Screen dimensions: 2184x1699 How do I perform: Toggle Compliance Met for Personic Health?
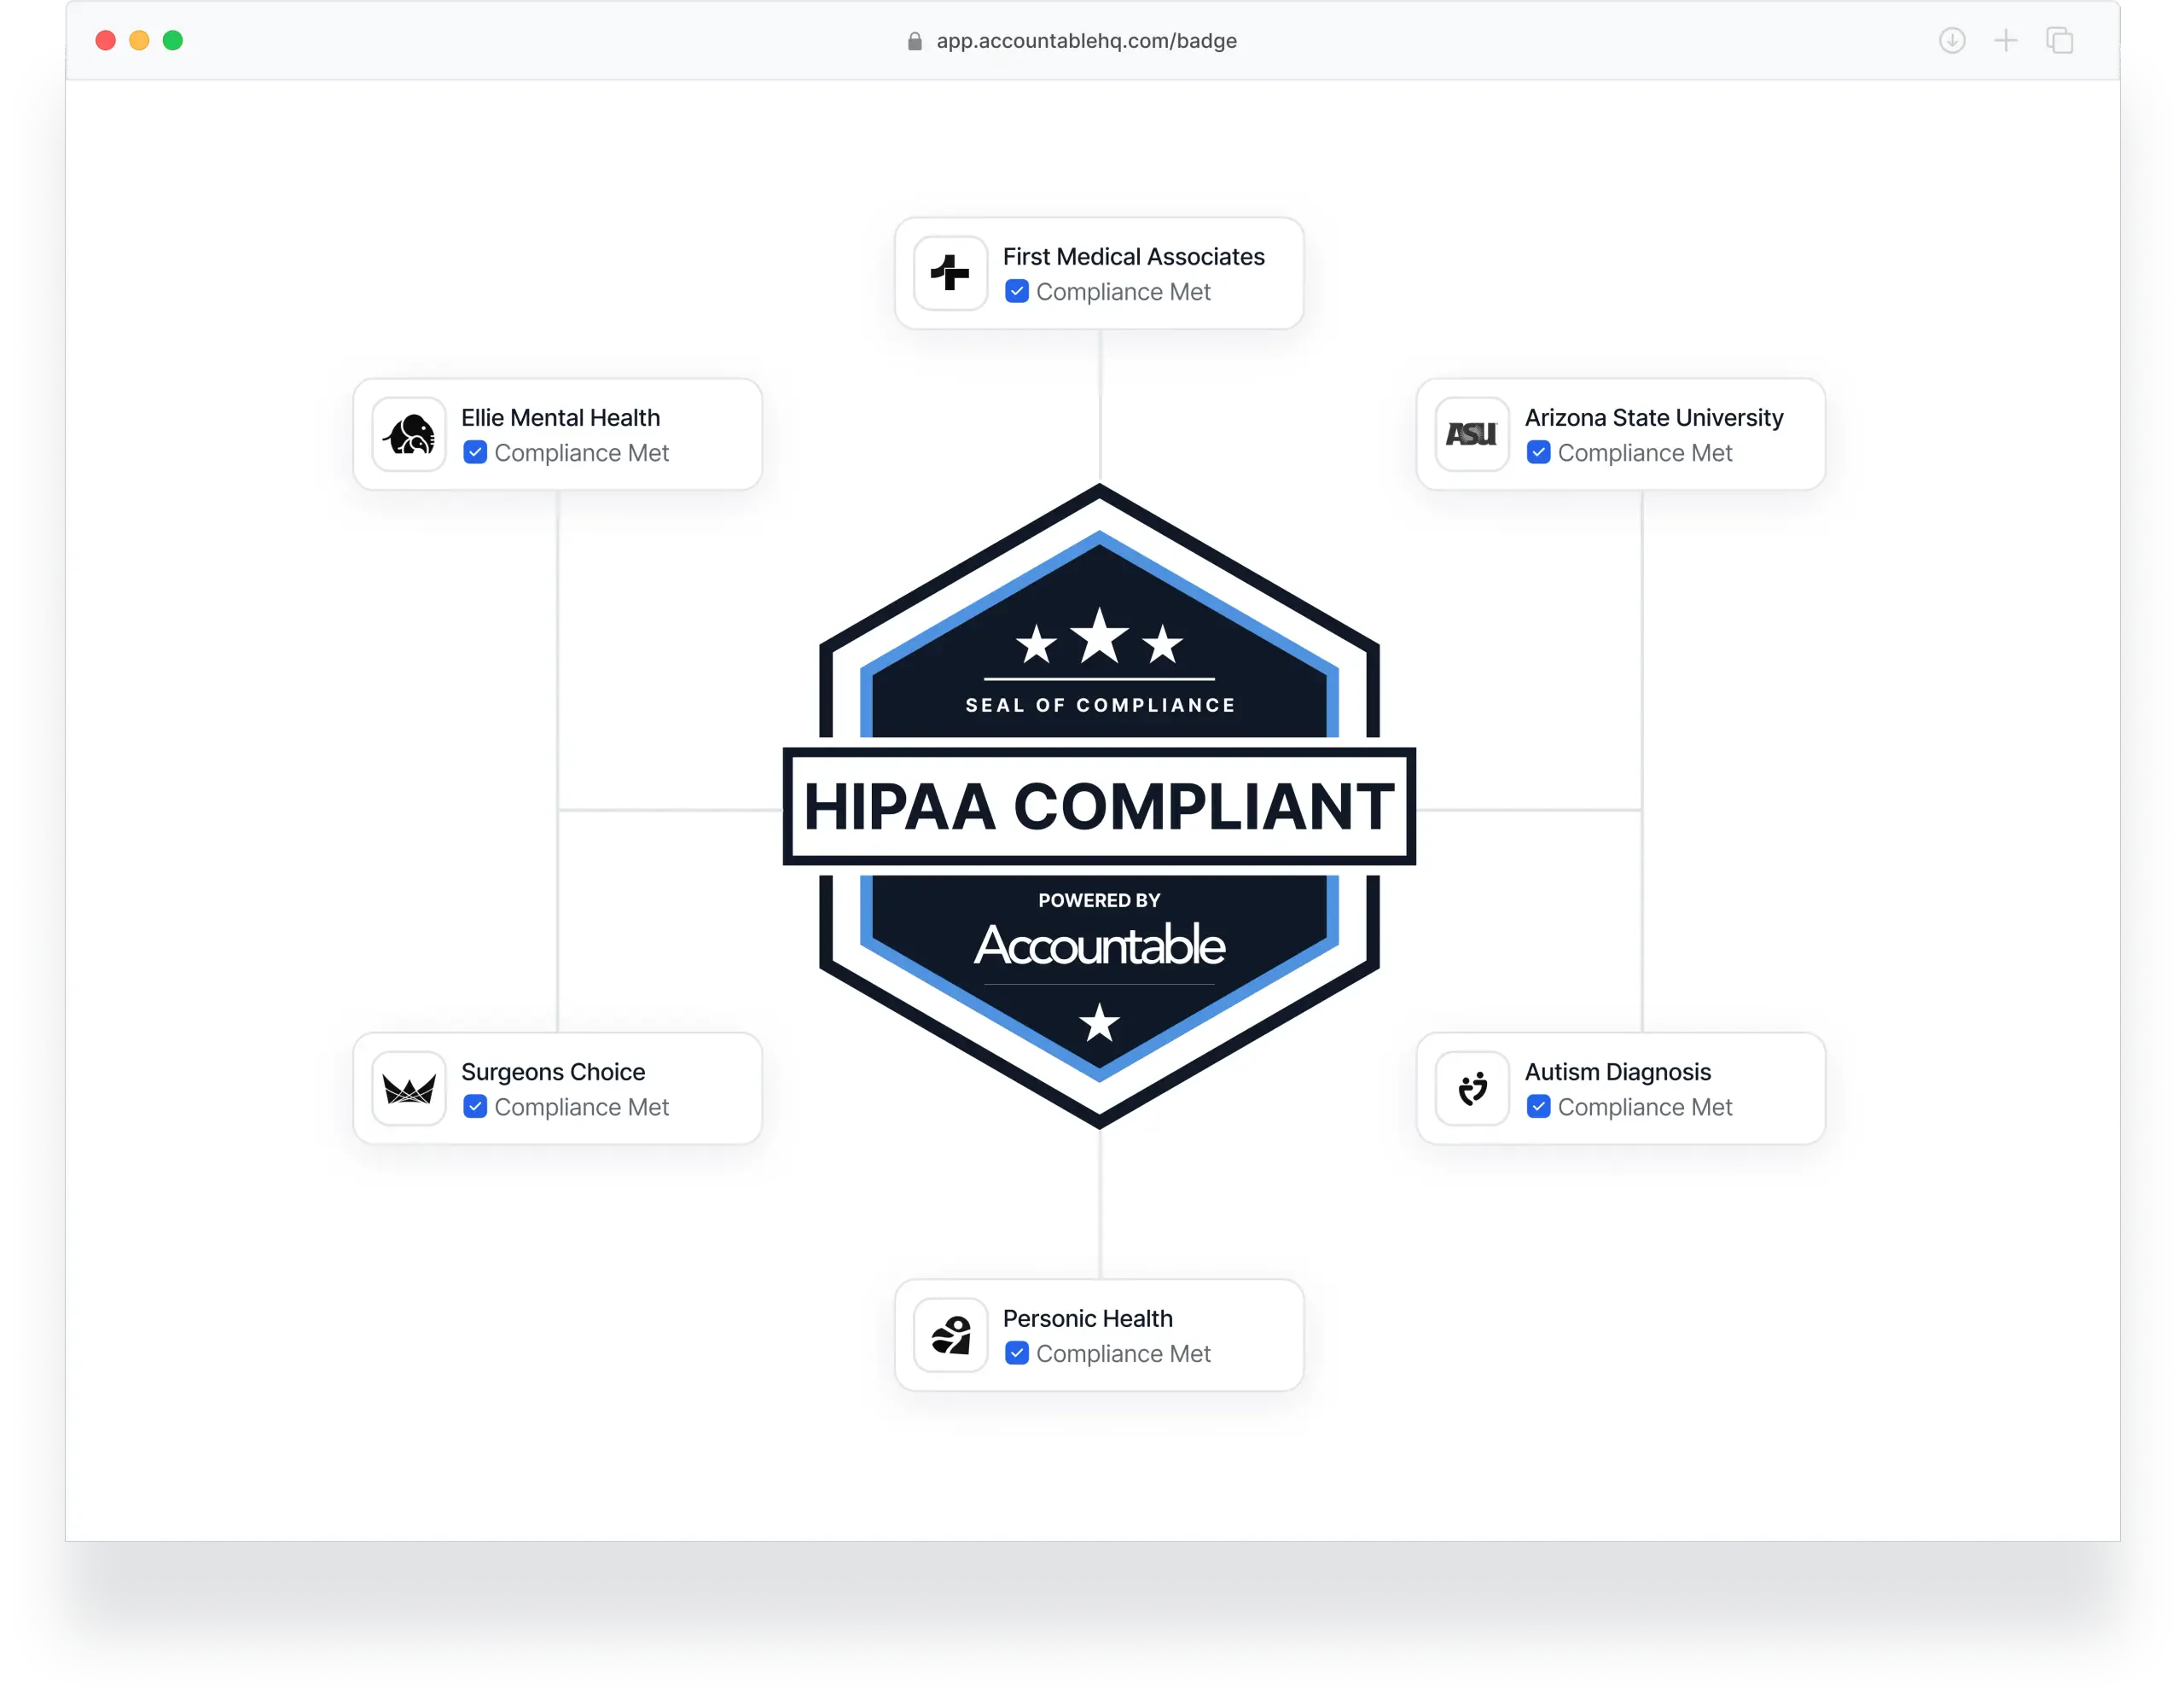[x=1016, y=1353]
